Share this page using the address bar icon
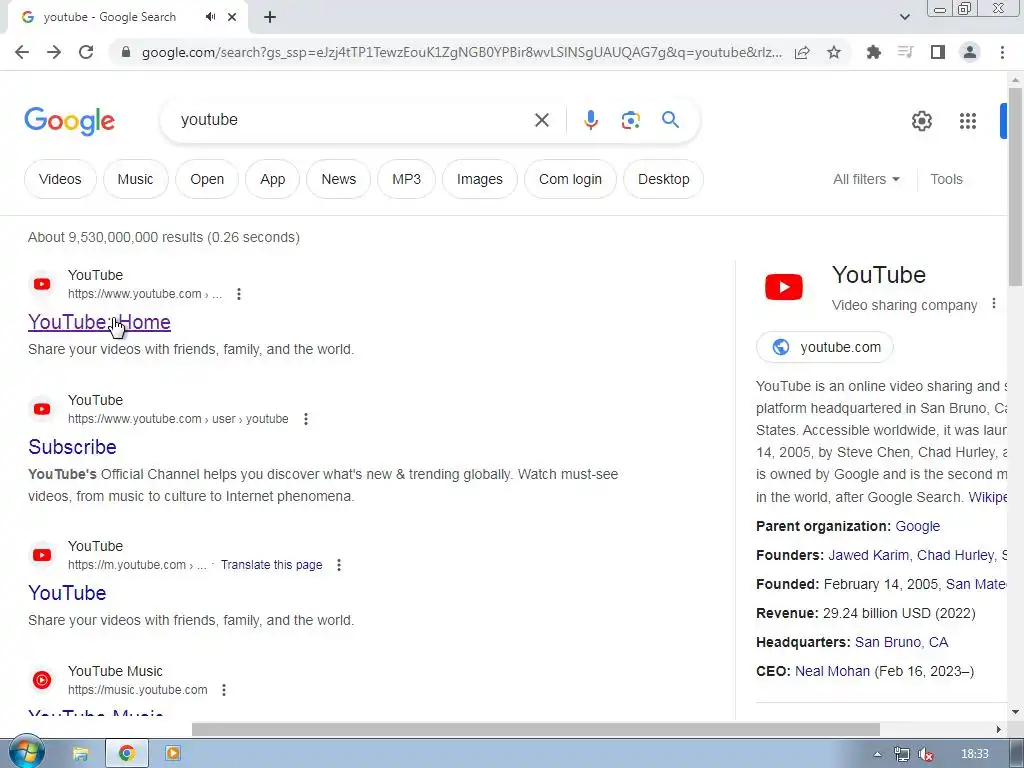The image size is (1024, 768). click(x=802, y=52)
